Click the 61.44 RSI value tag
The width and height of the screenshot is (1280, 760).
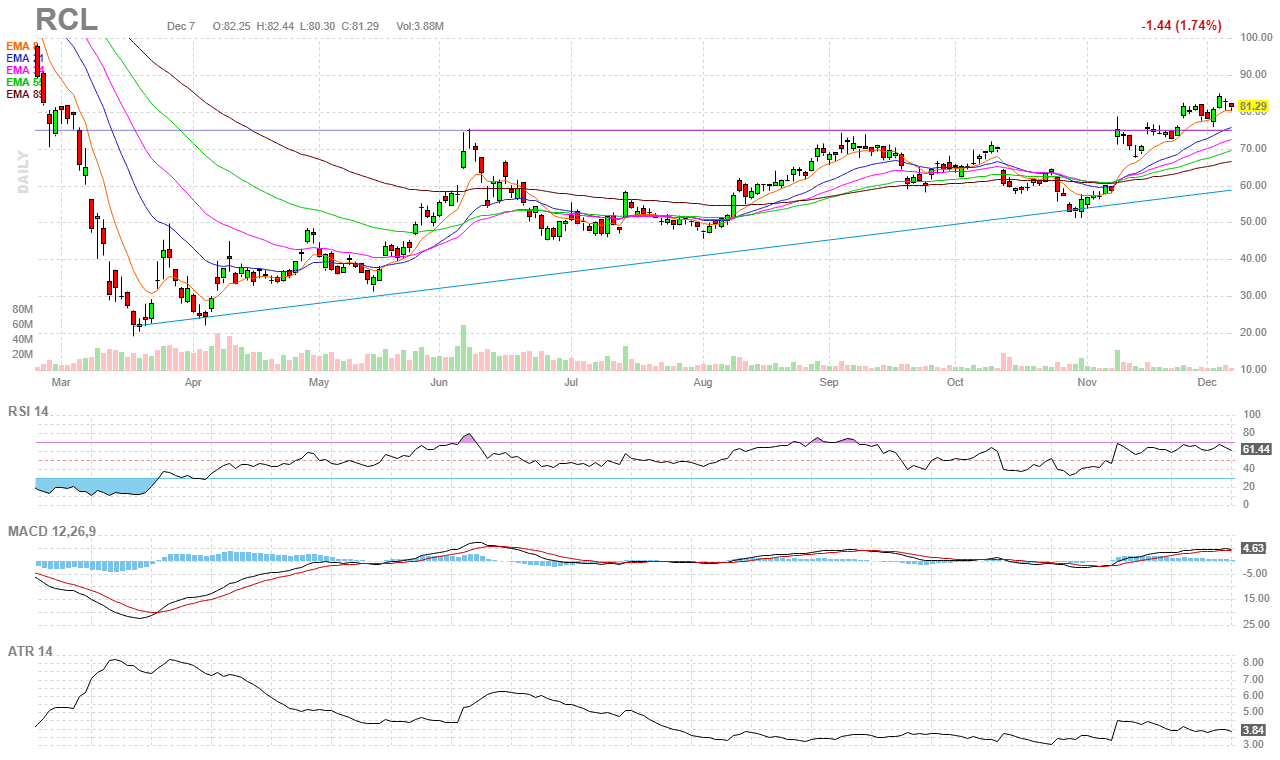coord(1255,450)
